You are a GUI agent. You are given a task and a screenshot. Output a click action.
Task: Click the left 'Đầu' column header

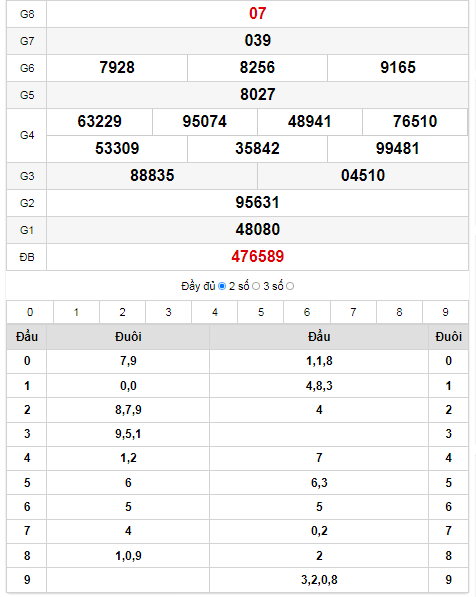[x=27, y=337]
